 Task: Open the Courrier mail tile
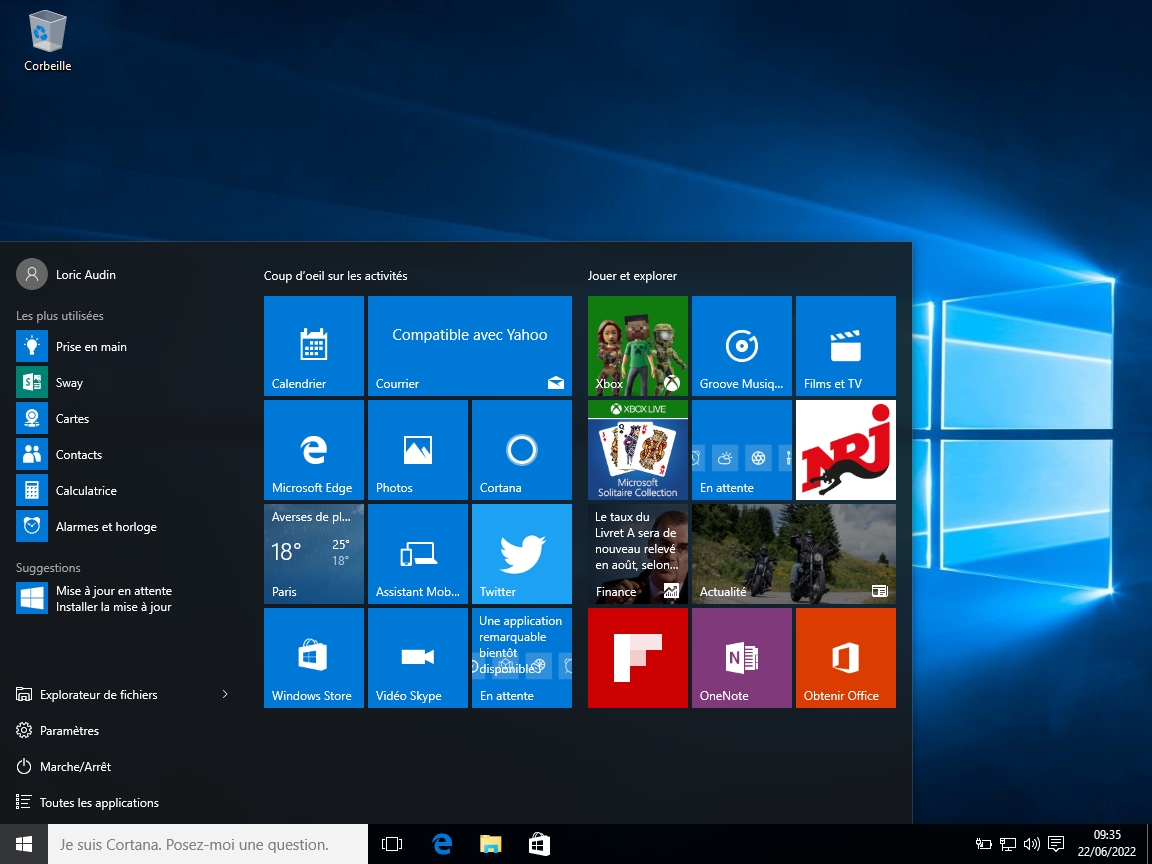pos(469,346)
